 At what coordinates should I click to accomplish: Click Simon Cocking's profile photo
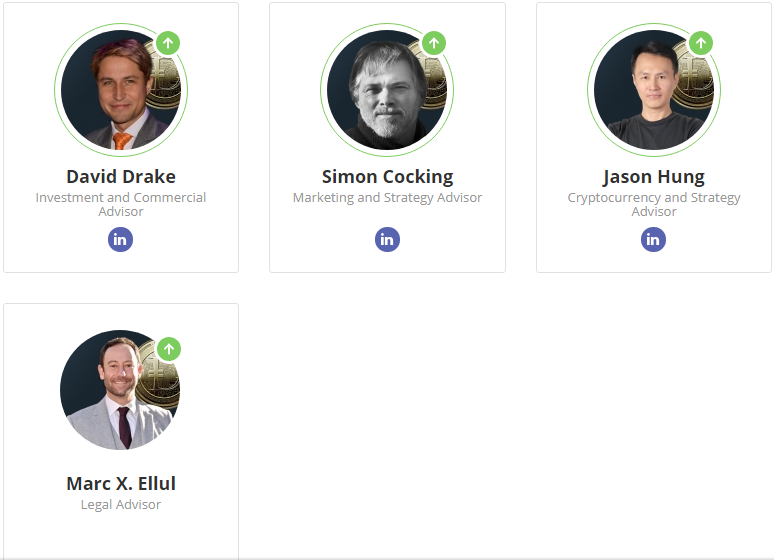[x=387, y=90]
